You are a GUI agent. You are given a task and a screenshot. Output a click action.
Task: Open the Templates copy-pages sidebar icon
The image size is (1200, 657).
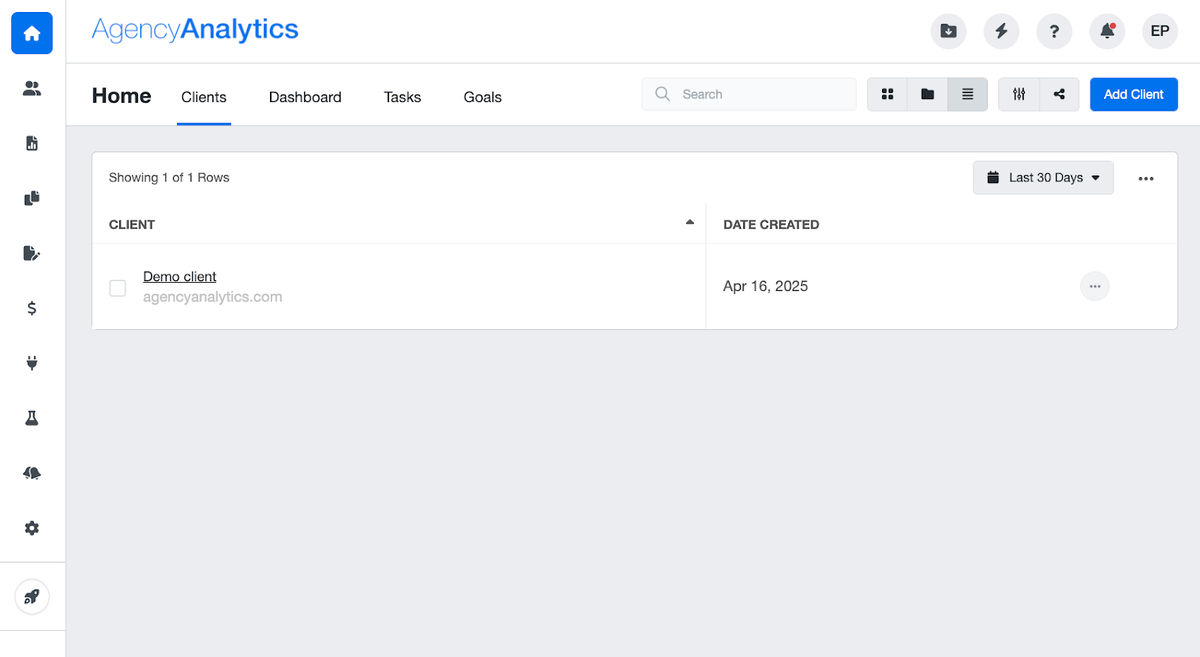(x=32, y=198)
